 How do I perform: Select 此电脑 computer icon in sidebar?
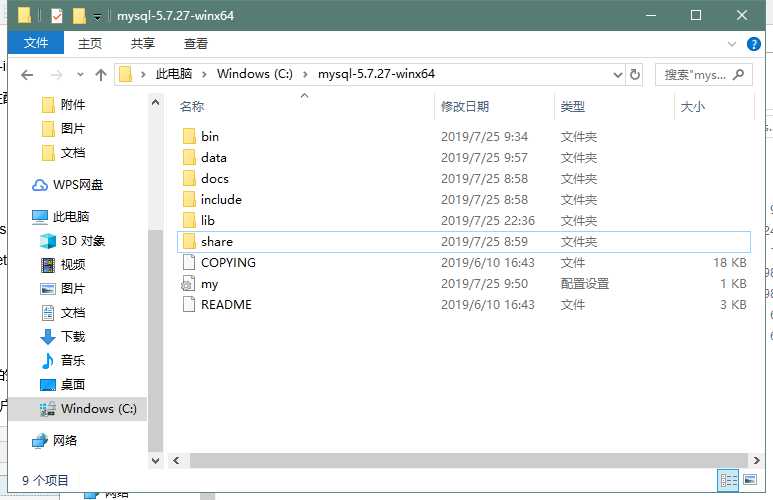[x=39, y=217]
